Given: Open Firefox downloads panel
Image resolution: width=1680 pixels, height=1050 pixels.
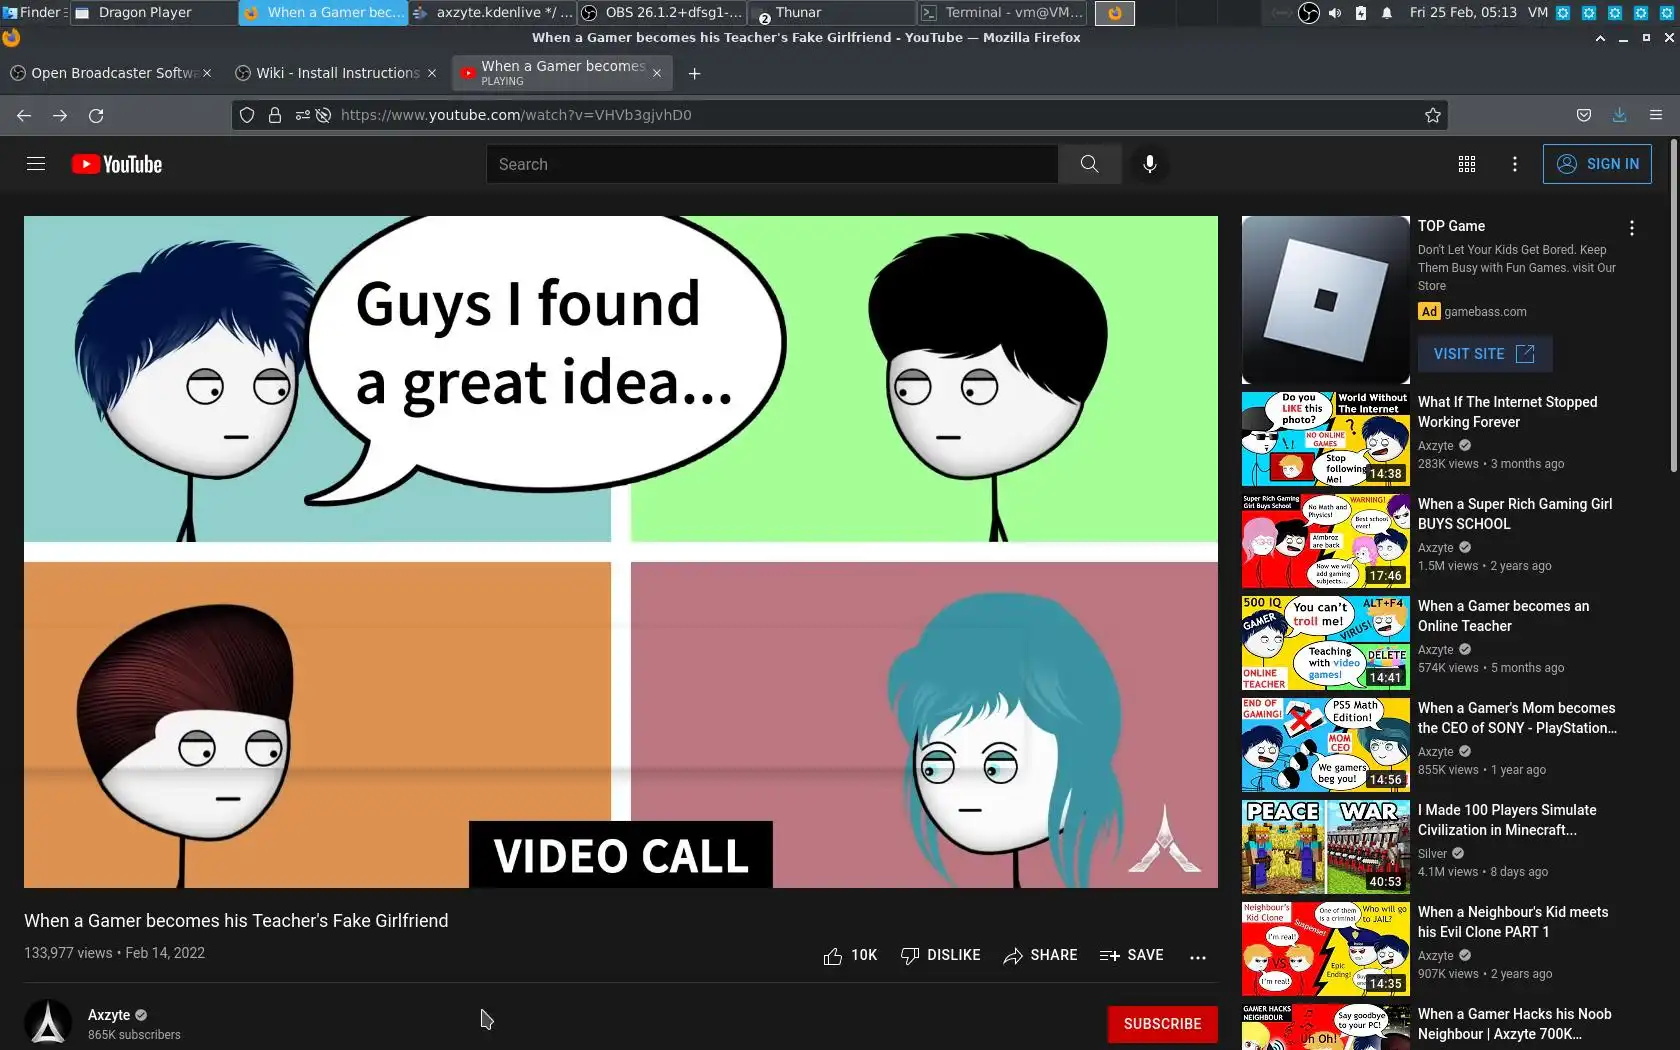Looking at the screenshot, I should pyautogui.click(x=1620, y=115).
